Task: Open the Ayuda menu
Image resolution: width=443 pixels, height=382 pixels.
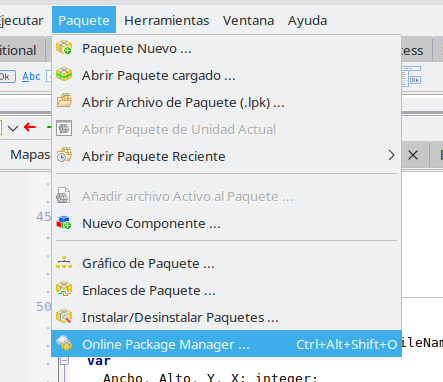Action: pos(307,20)
